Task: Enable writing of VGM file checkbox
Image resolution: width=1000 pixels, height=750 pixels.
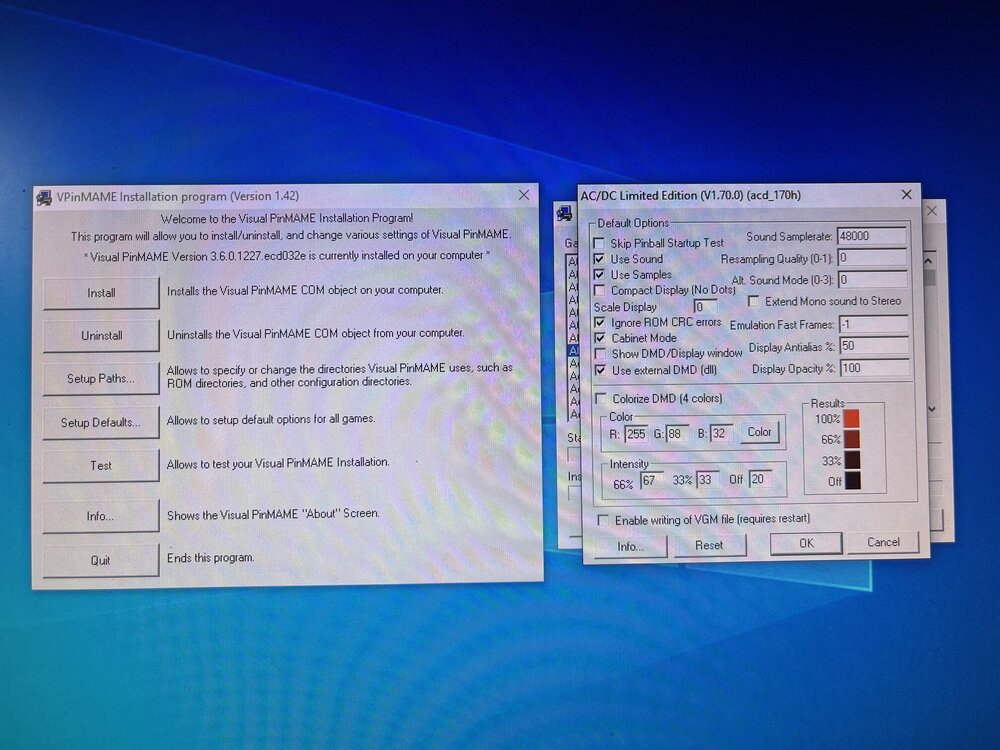Action: pyautogui.click(x=603, y=520)
